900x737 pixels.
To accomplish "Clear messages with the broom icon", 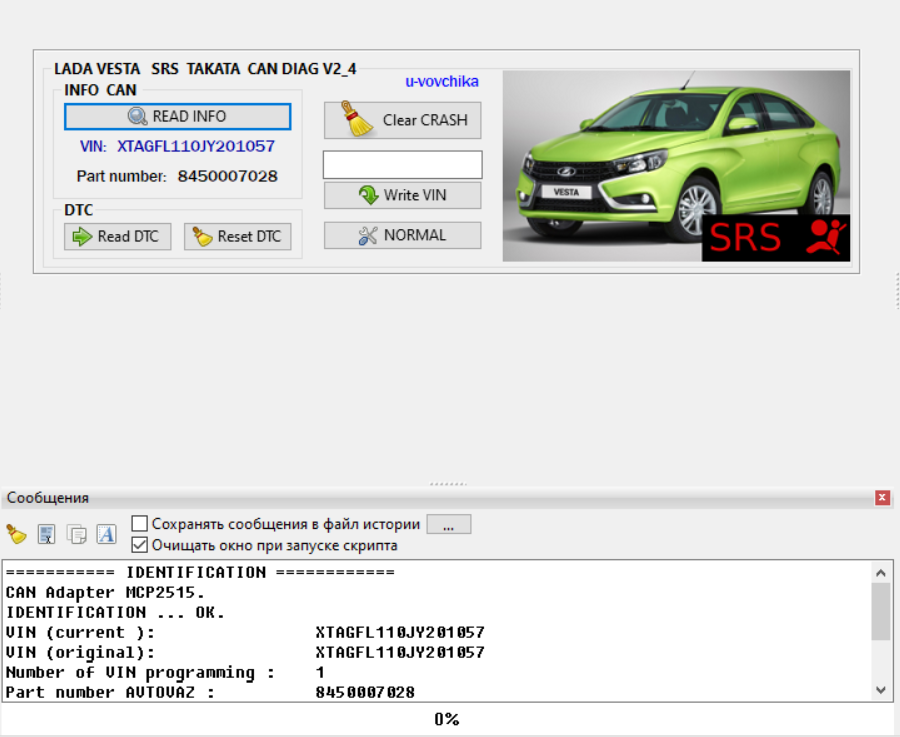I will [x=16, y=534].
